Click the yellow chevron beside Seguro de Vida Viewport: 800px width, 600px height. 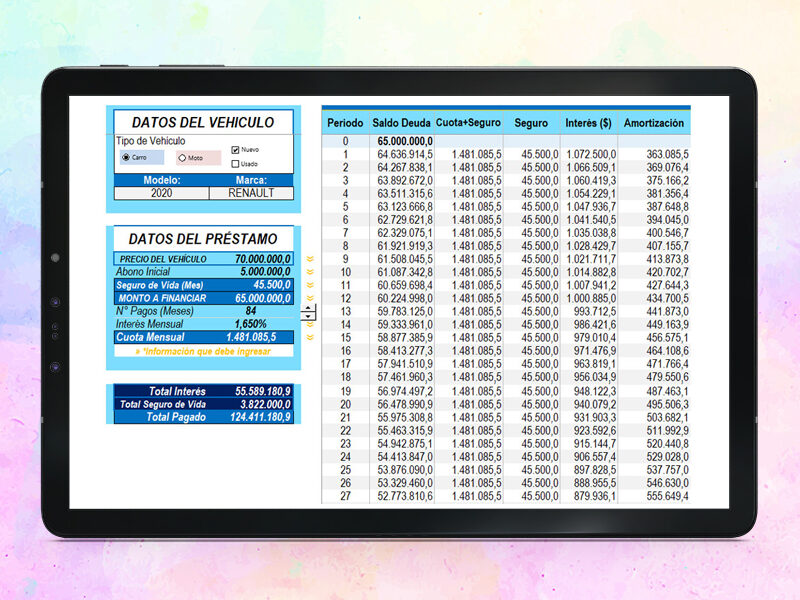[310, 285]
